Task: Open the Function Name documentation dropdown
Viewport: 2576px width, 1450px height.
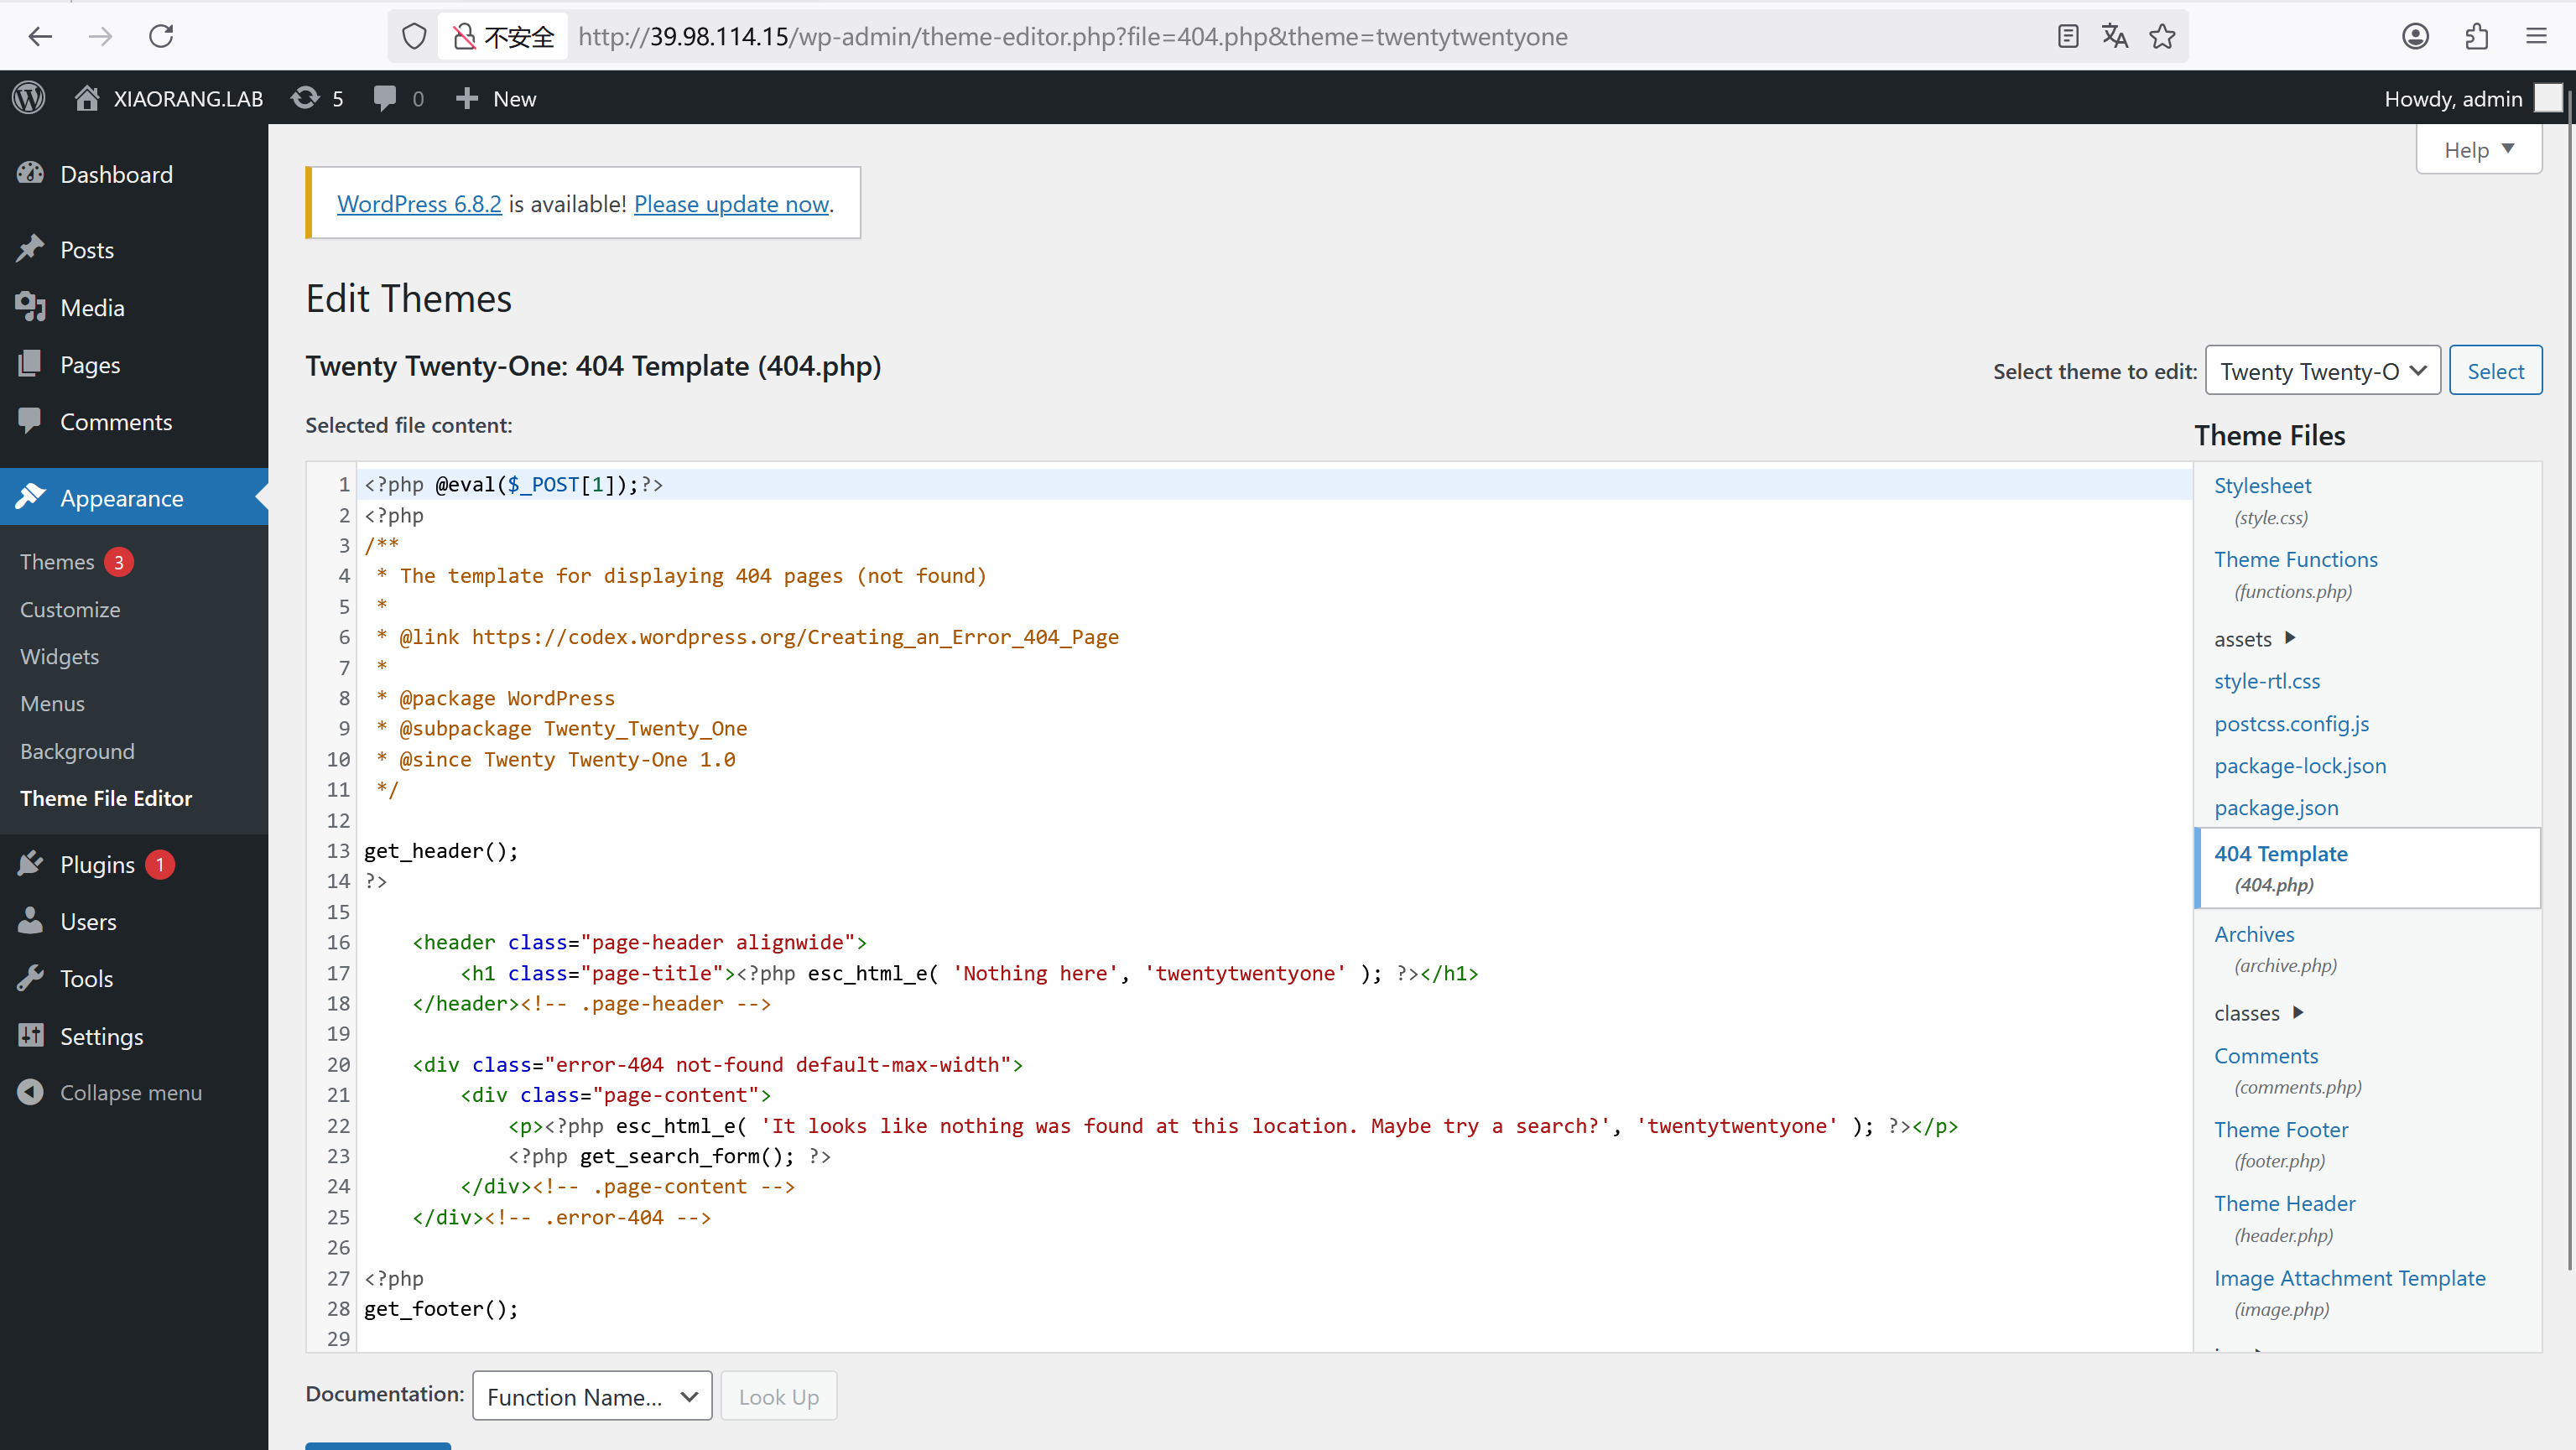Action: (592, 1396)
